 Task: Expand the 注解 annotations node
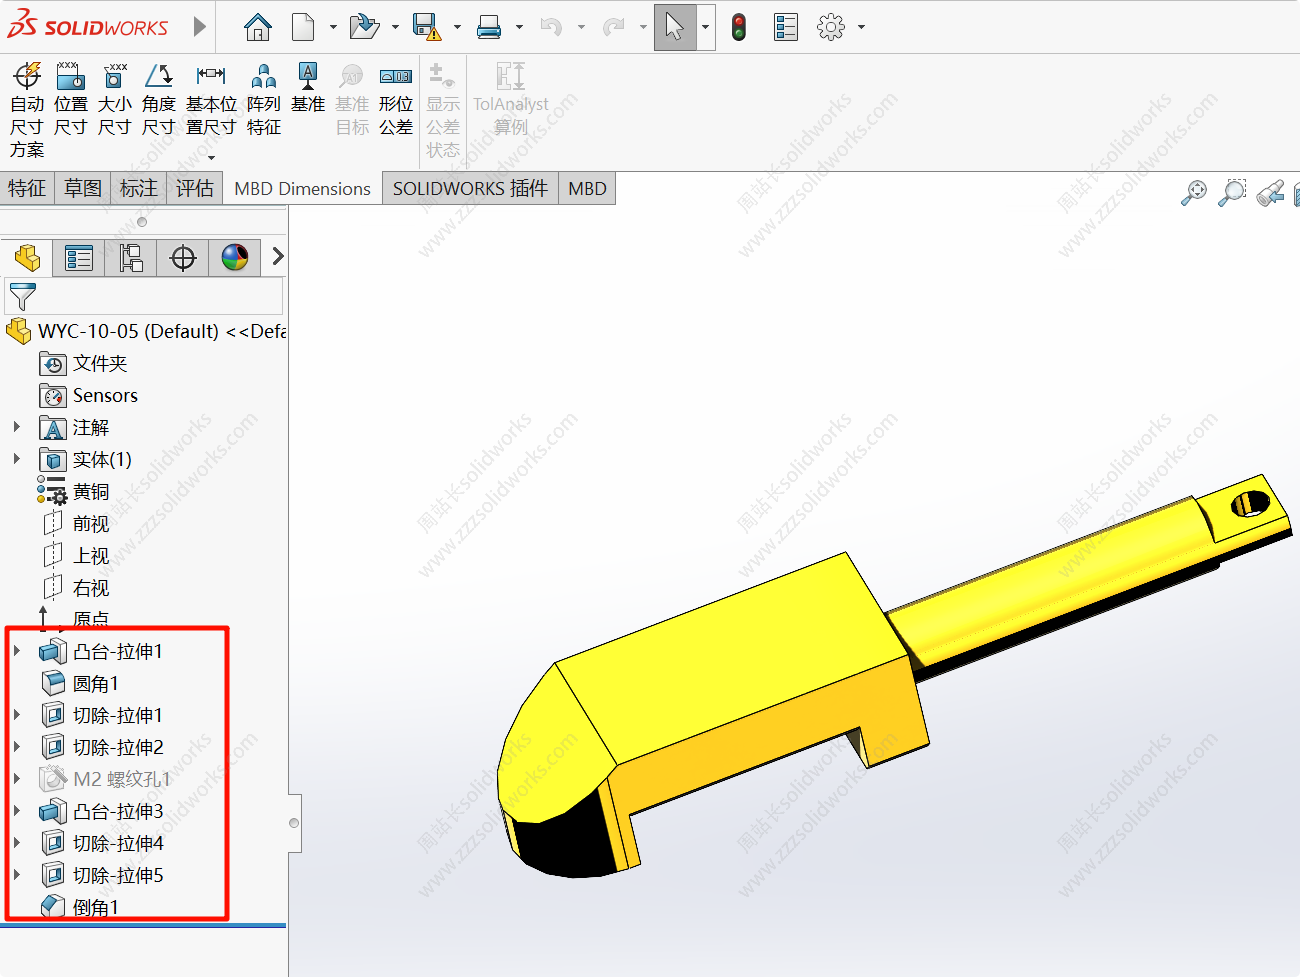(17, 427)
